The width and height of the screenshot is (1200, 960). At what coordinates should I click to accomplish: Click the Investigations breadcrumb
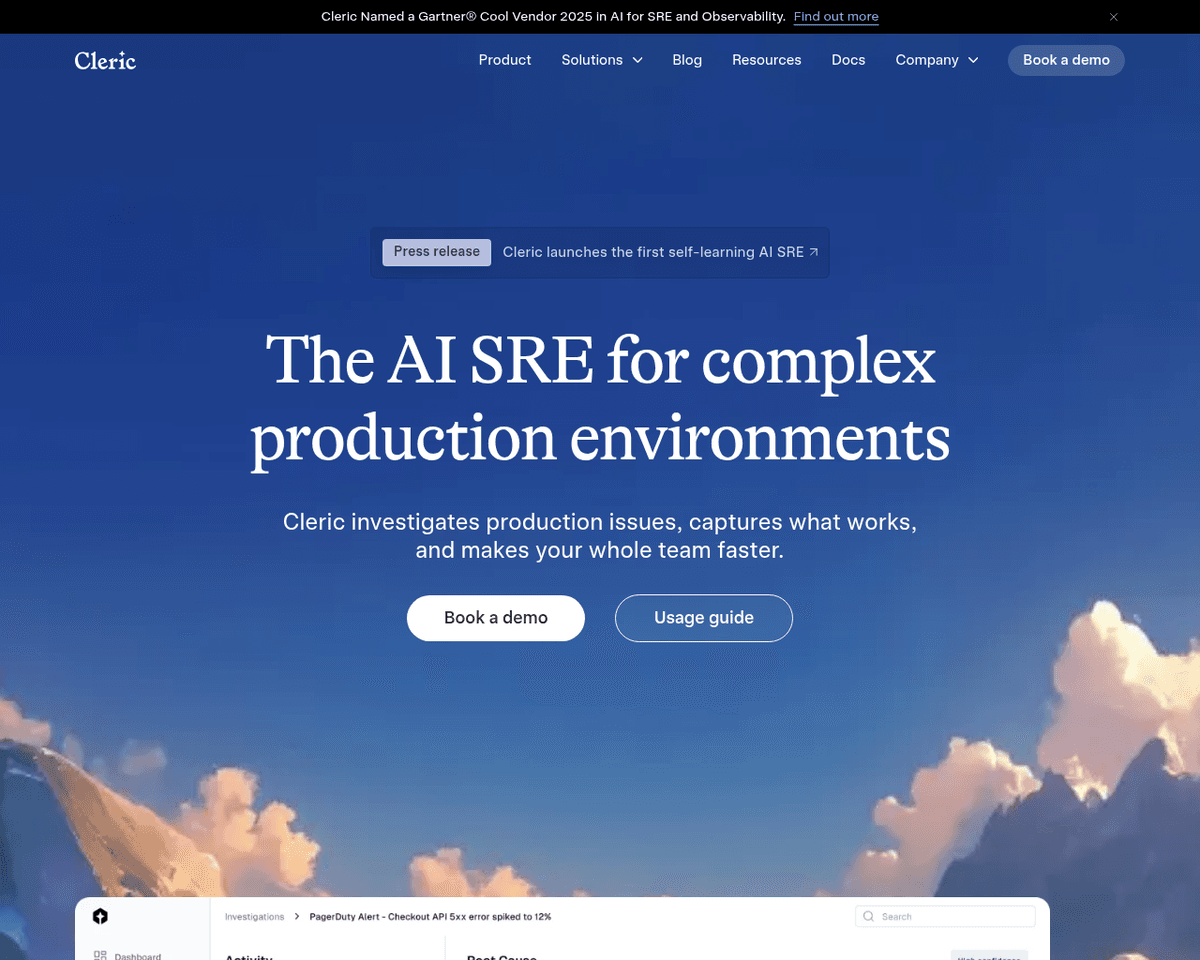(x=254, y=916)
